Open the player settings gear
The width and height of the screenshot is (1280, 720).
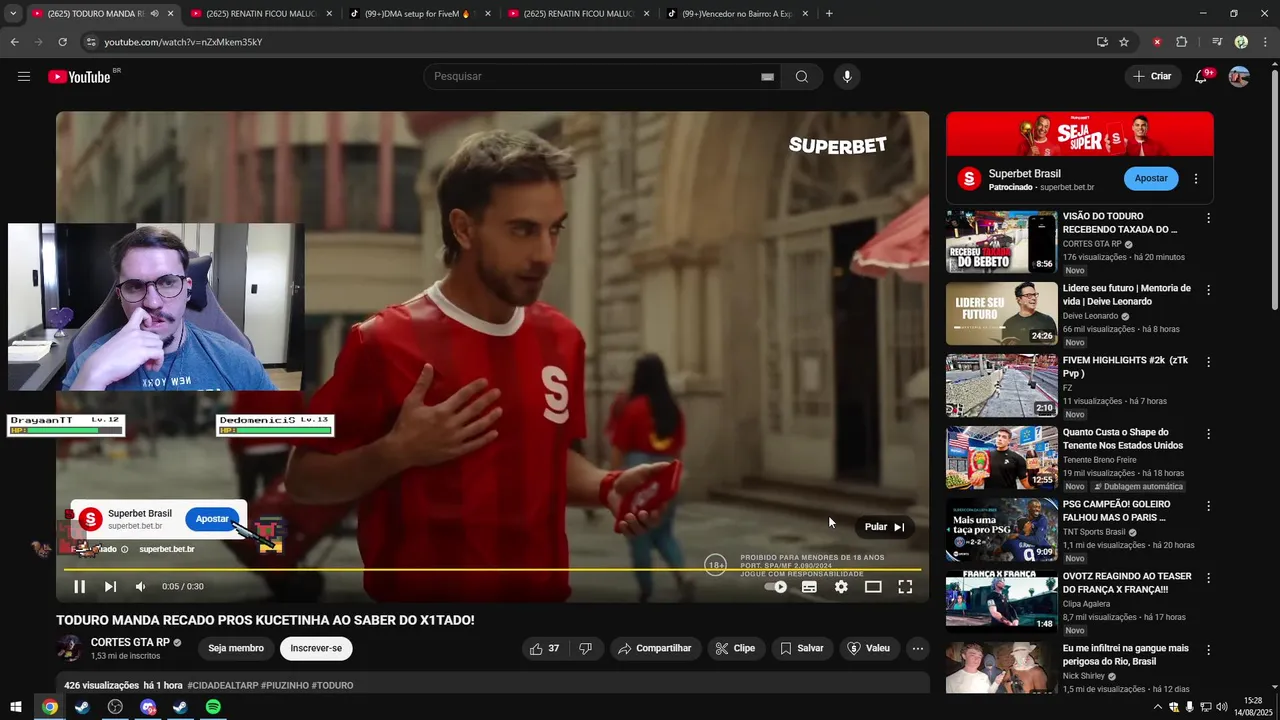pos(841,587)
